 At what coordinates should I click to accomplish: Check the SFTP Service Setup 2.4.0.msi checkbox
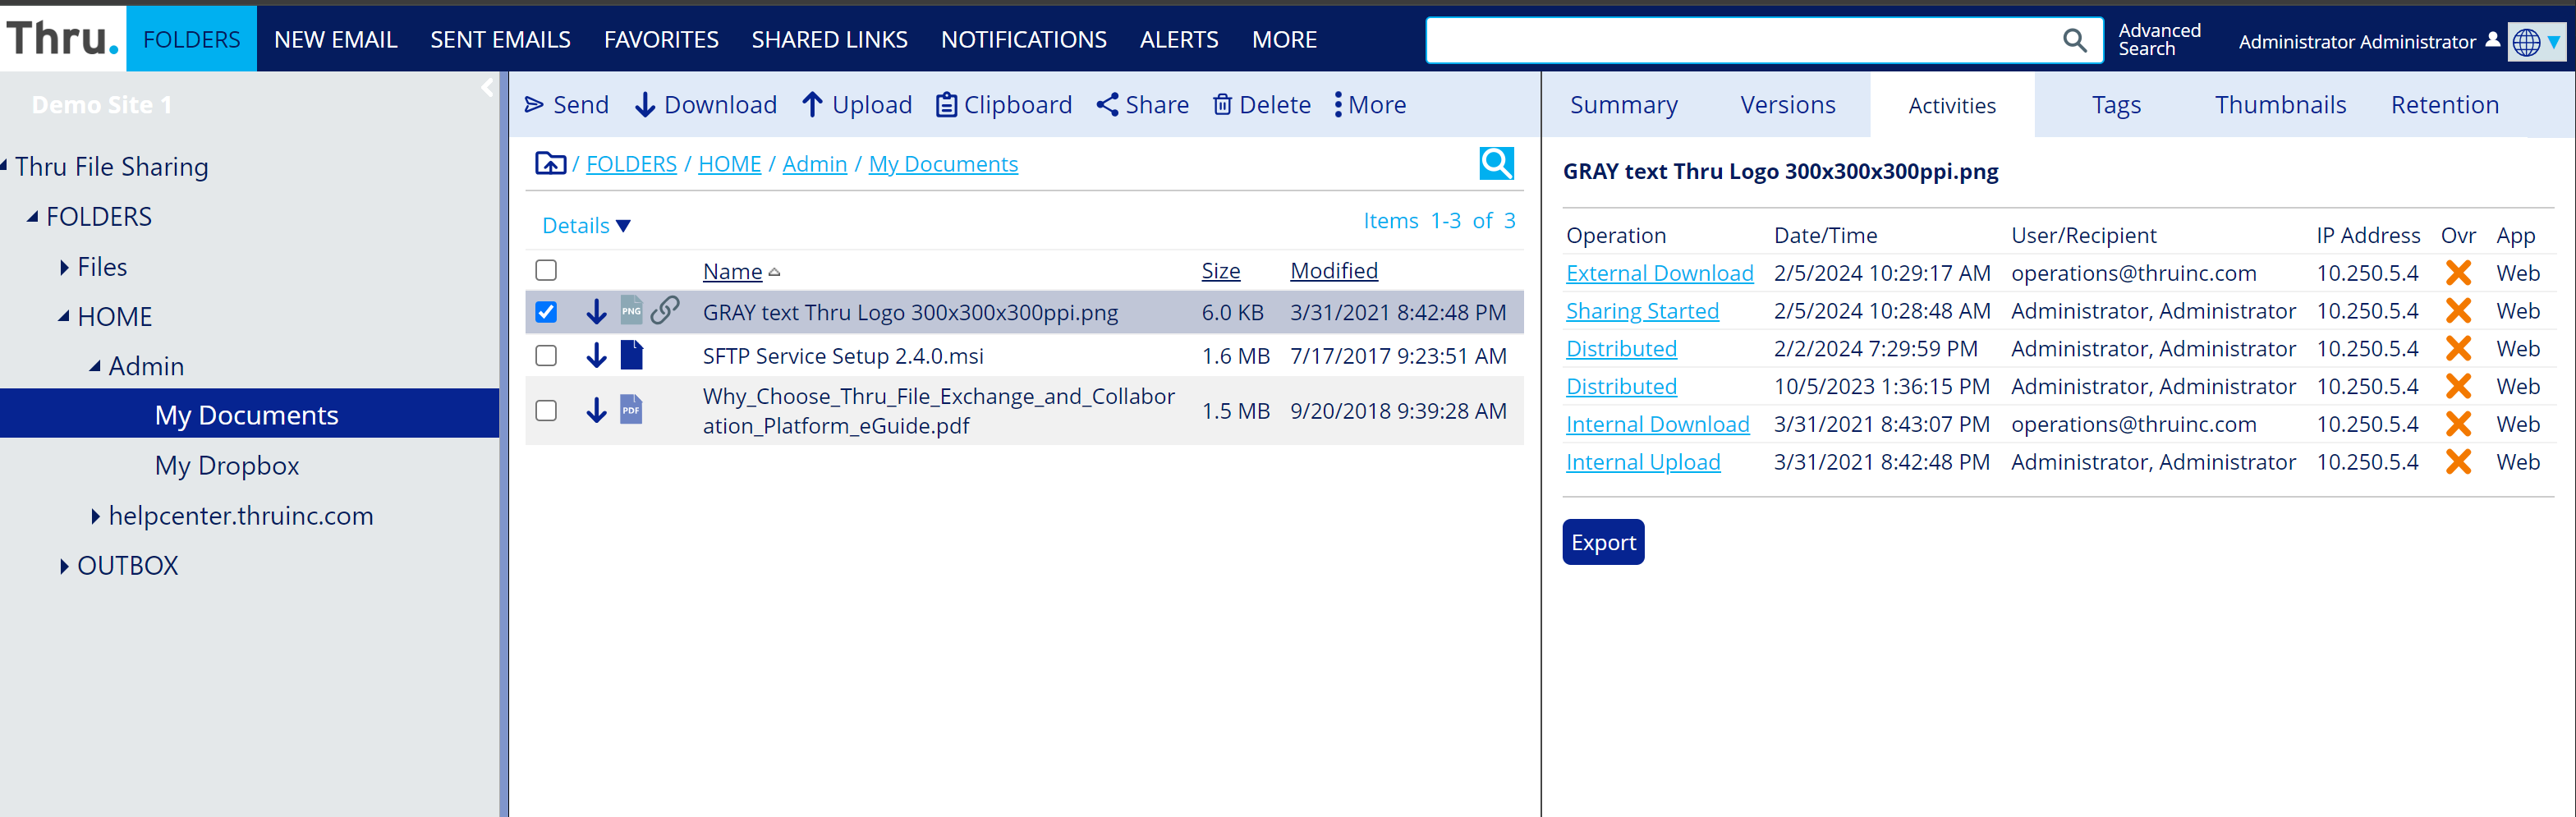[x=546, y=356]
